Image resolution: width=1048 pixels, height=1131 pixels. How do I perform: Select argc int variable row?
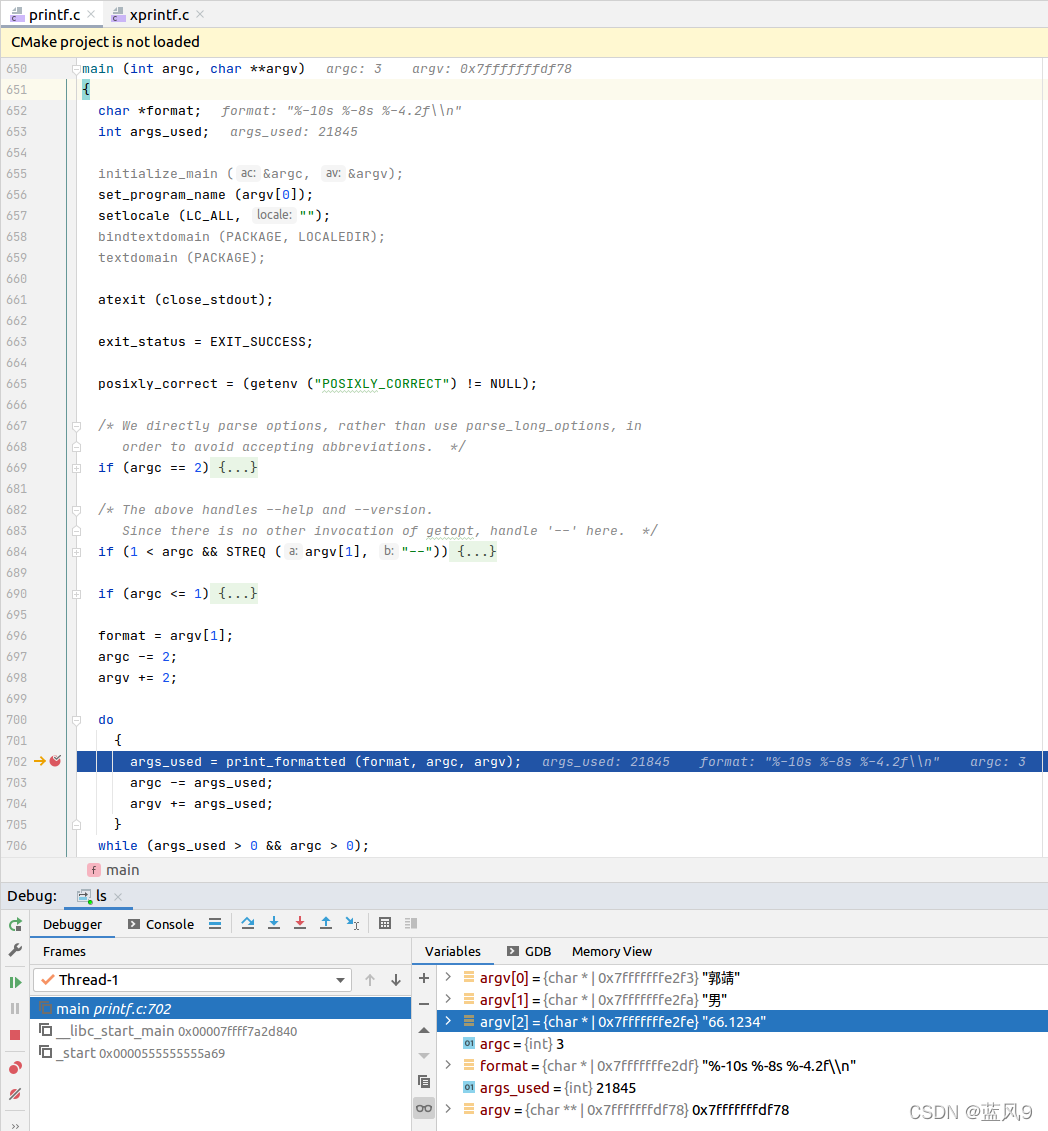(743, 1044)
